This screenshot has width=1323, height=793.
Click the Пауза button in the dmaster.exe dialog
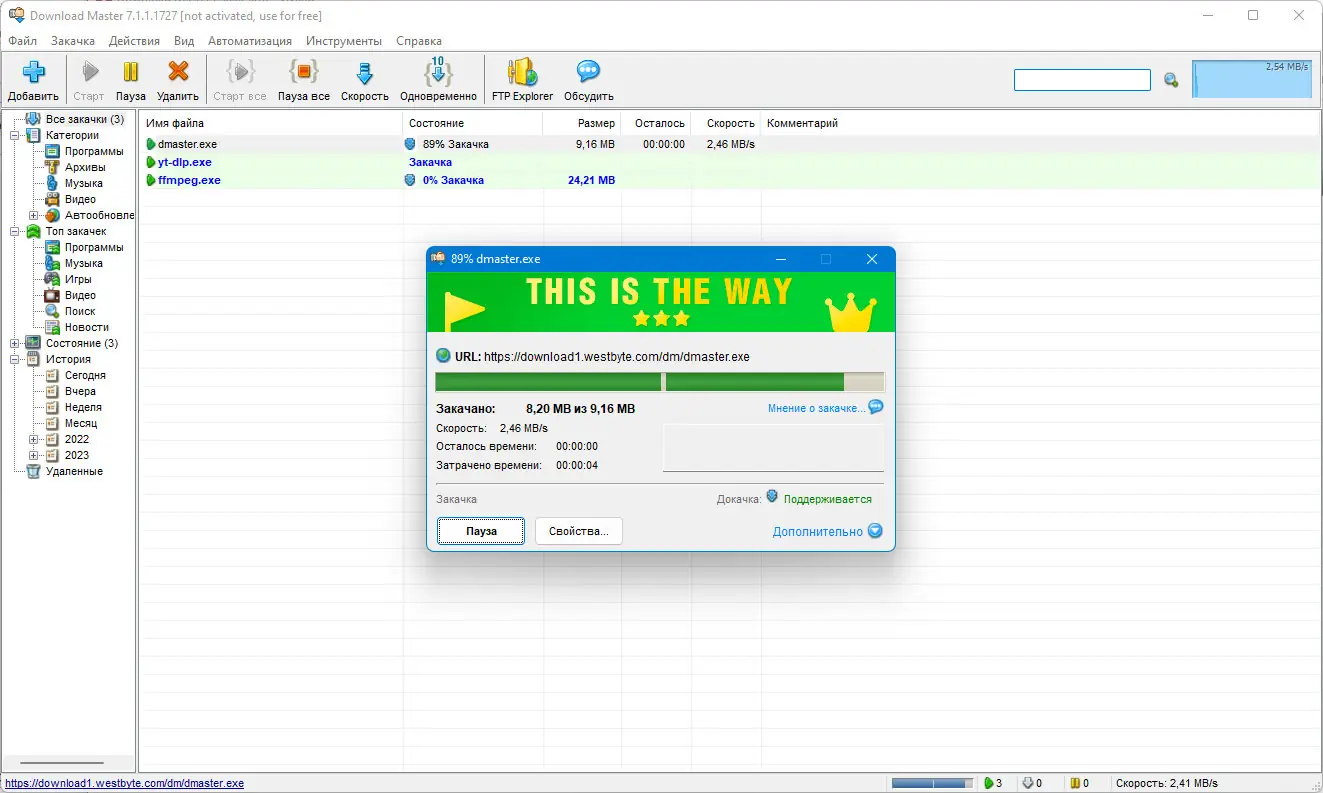(481, 531)
